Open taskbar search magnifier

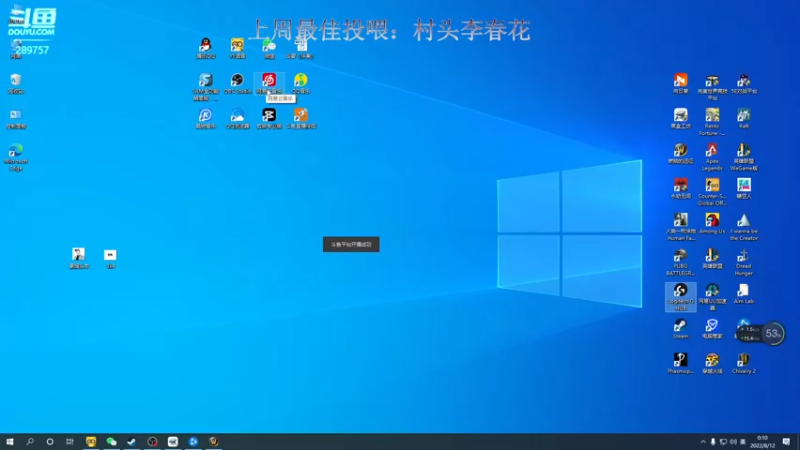30,441
